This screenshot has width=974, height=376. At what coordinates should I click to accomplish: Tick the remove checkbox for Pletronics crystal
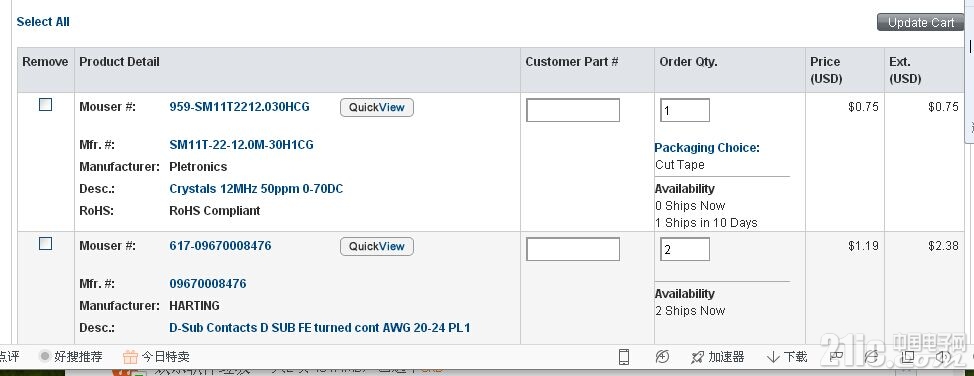pos(45,105)
